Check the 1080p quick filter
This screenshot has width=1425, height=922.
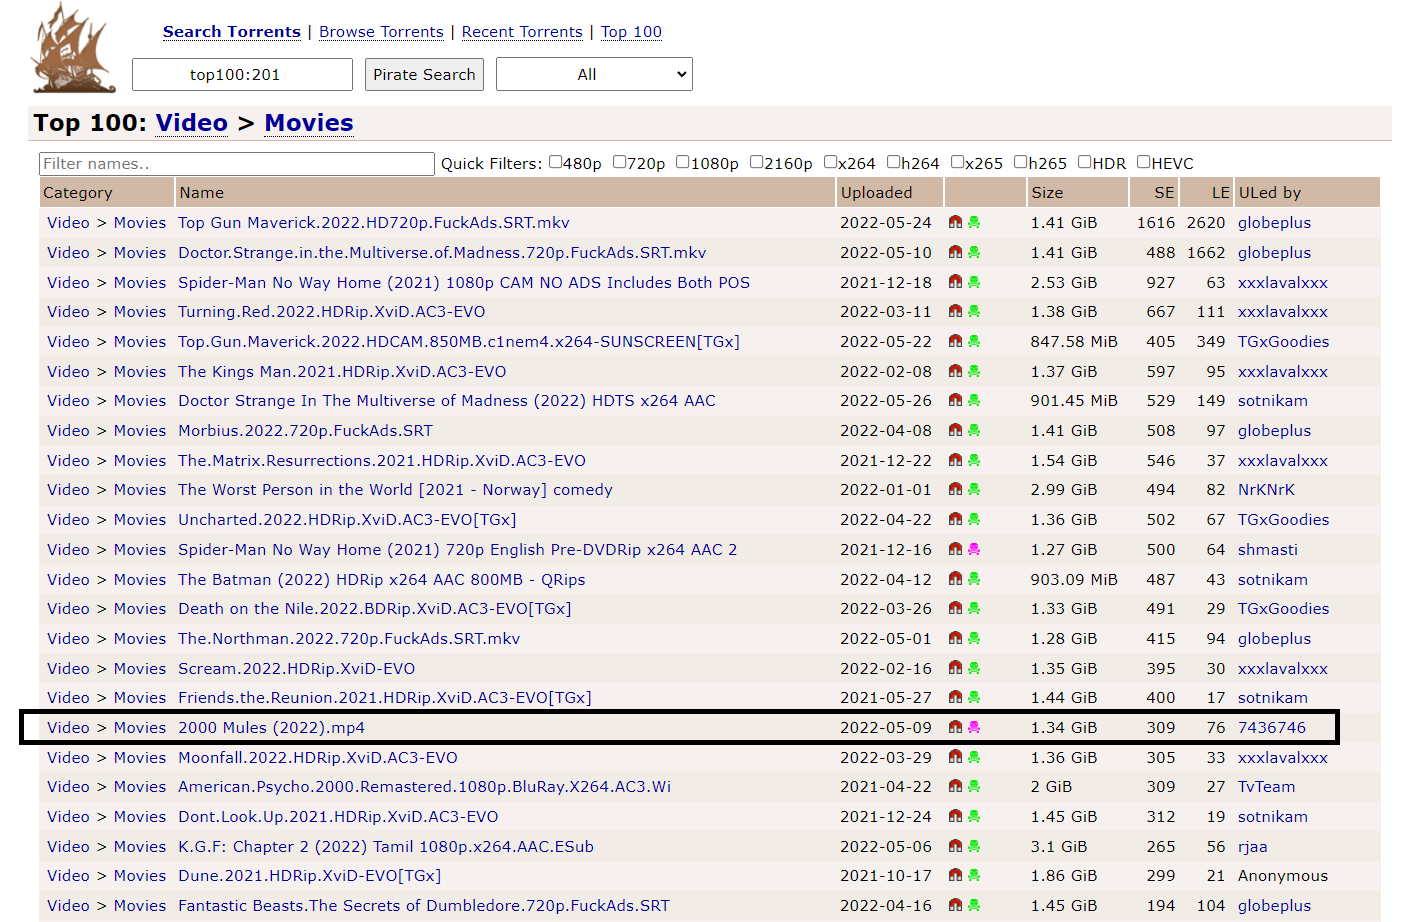tap(682, 162)
